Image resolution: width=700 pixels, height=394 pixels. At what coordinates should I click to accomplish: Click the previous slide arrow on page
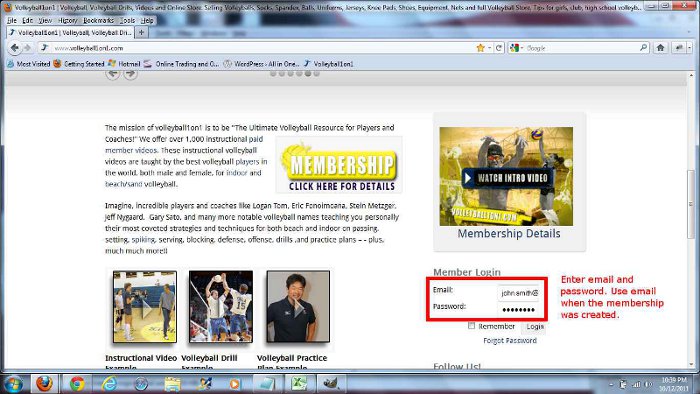pos(113,74)
